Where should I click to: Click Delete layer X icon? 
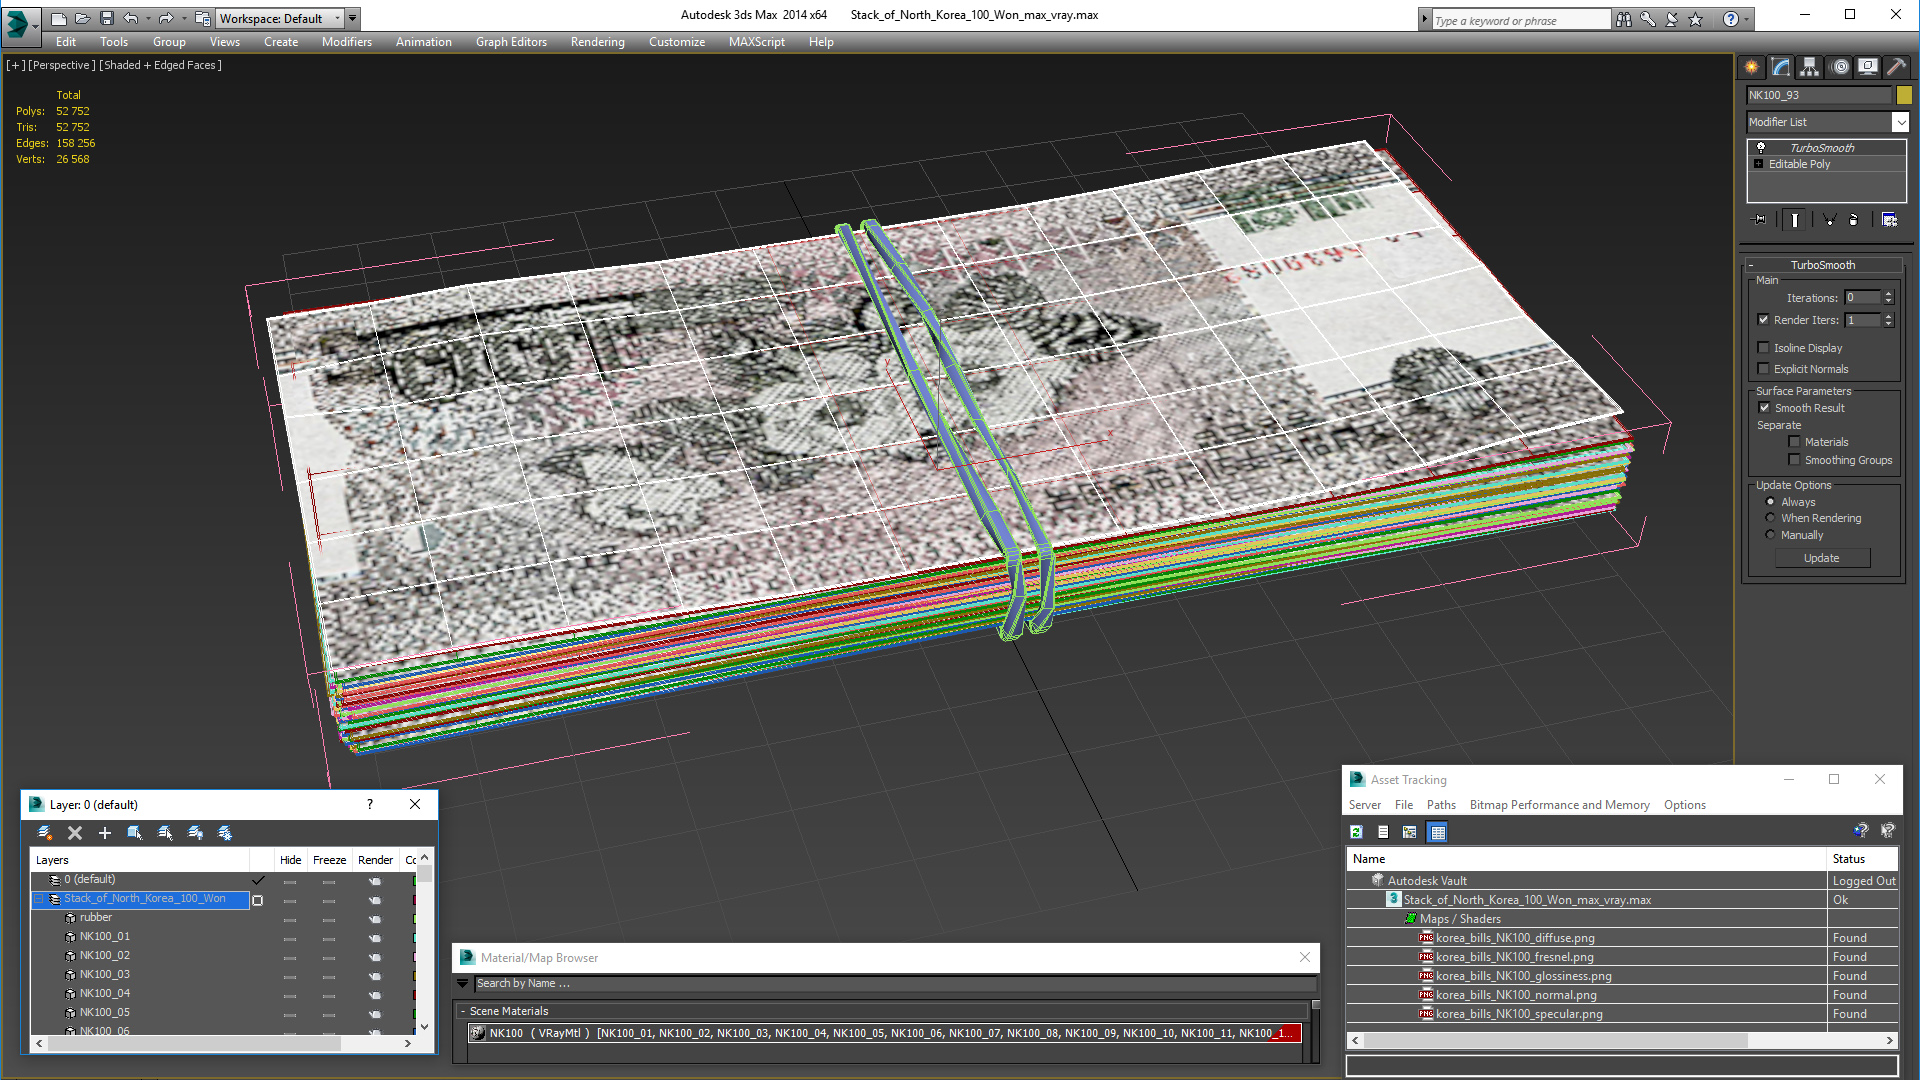click(x=75, y=833)
